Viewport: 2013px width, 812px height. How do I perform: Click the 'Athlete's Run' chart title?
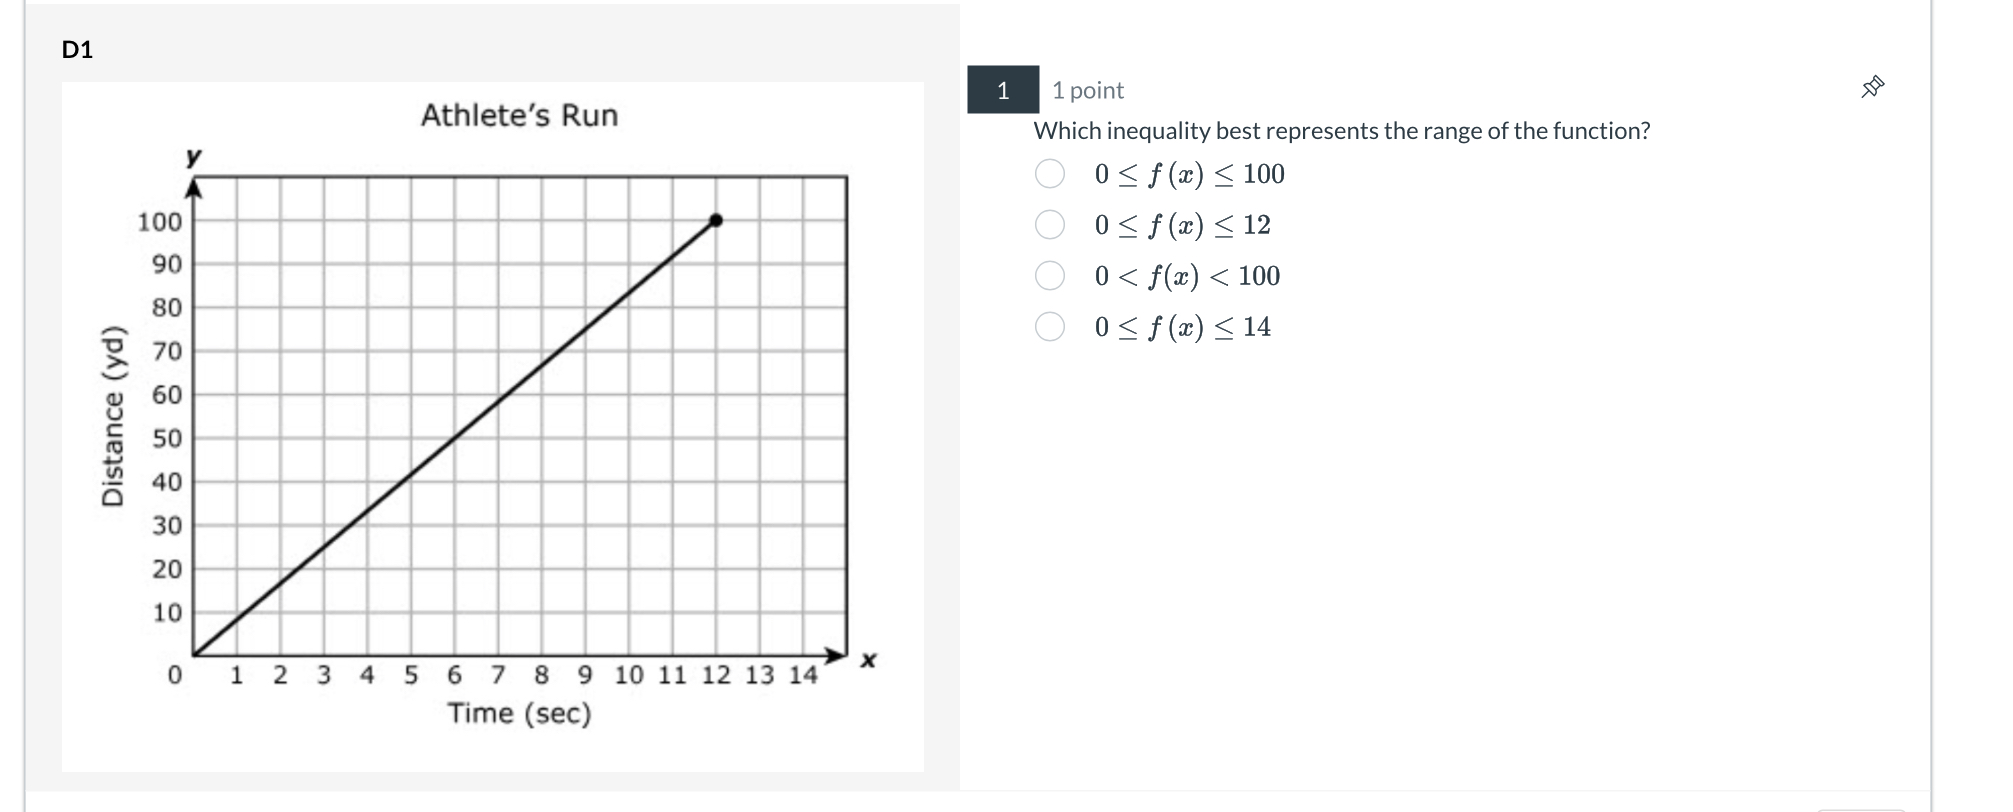pyautogui.click(x=519, y=116)
